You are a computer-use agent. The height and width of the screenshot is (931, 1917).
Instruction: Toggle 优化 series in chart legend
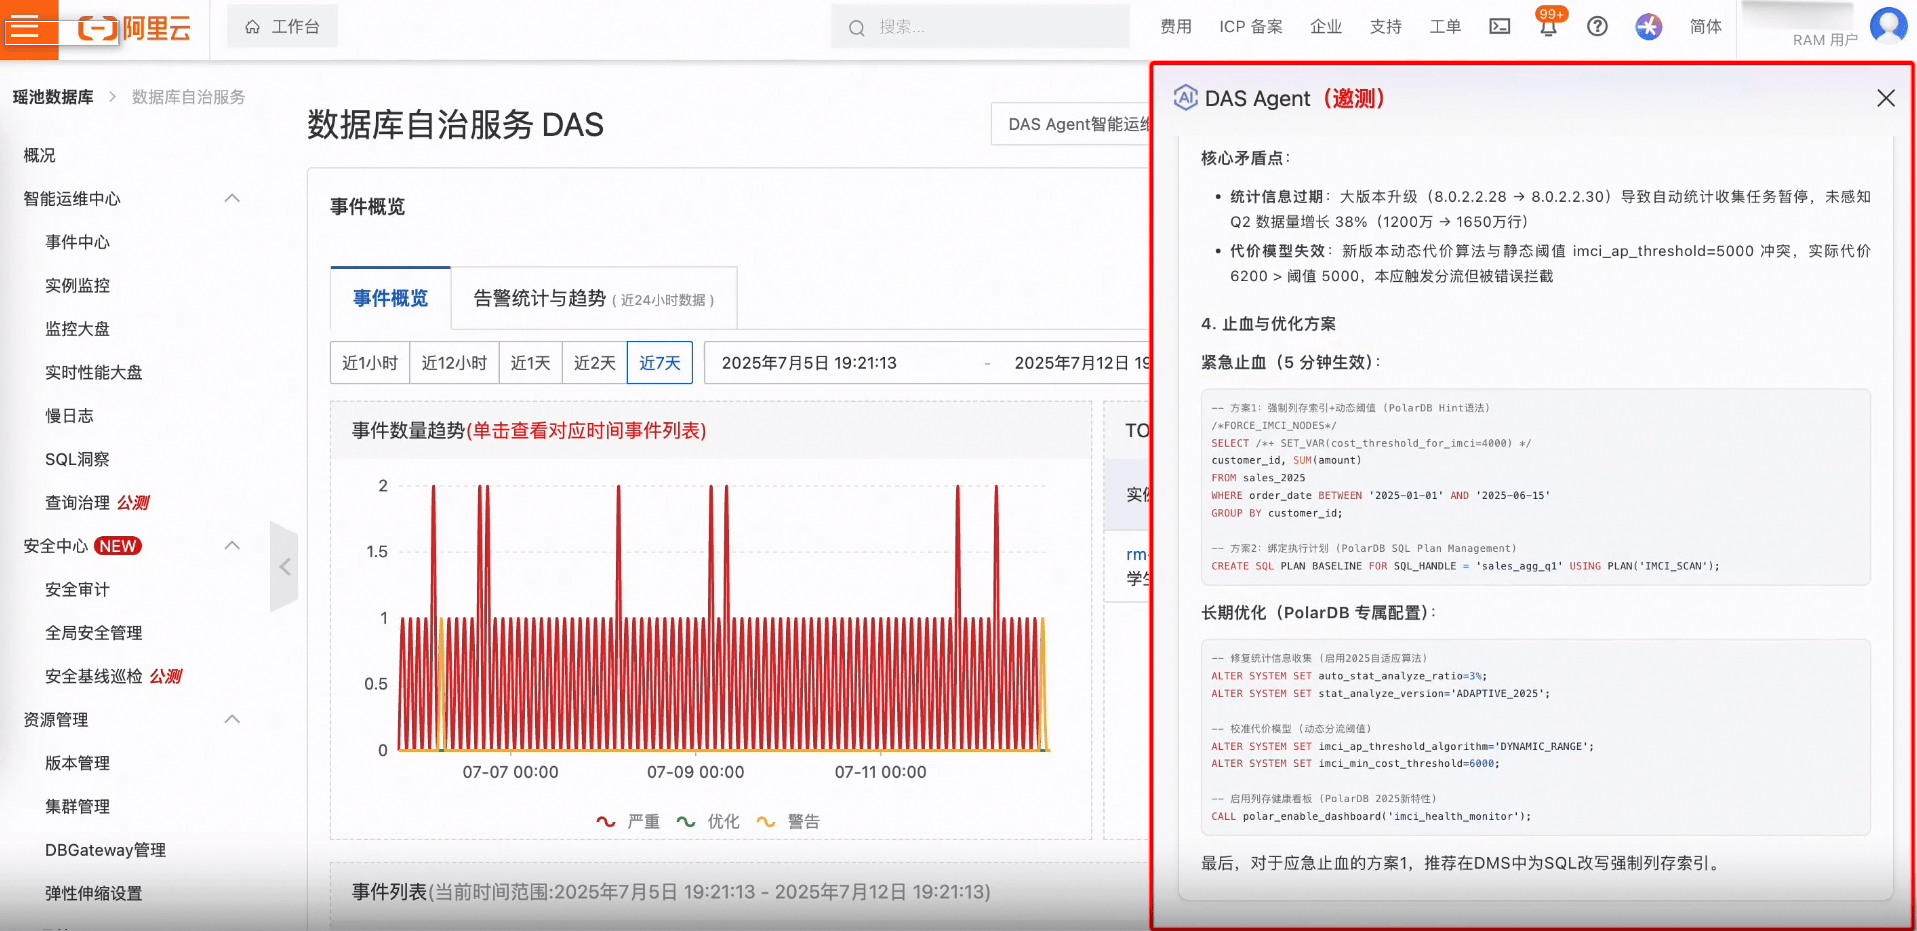tap(708, 821)
